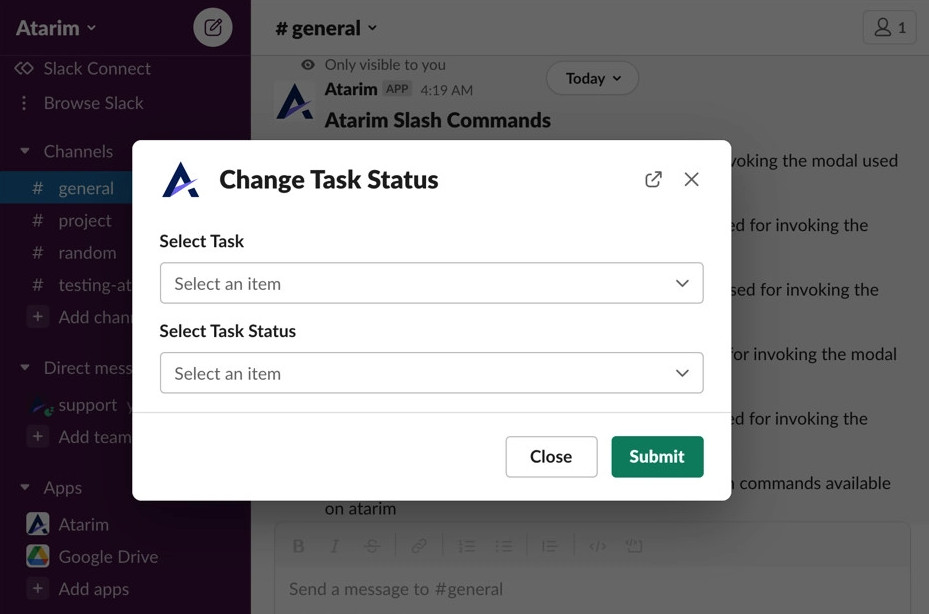This screenshot has height=614, width=929.
Task: Open Google Drive app in sidebar
Action: click(107, 557)
